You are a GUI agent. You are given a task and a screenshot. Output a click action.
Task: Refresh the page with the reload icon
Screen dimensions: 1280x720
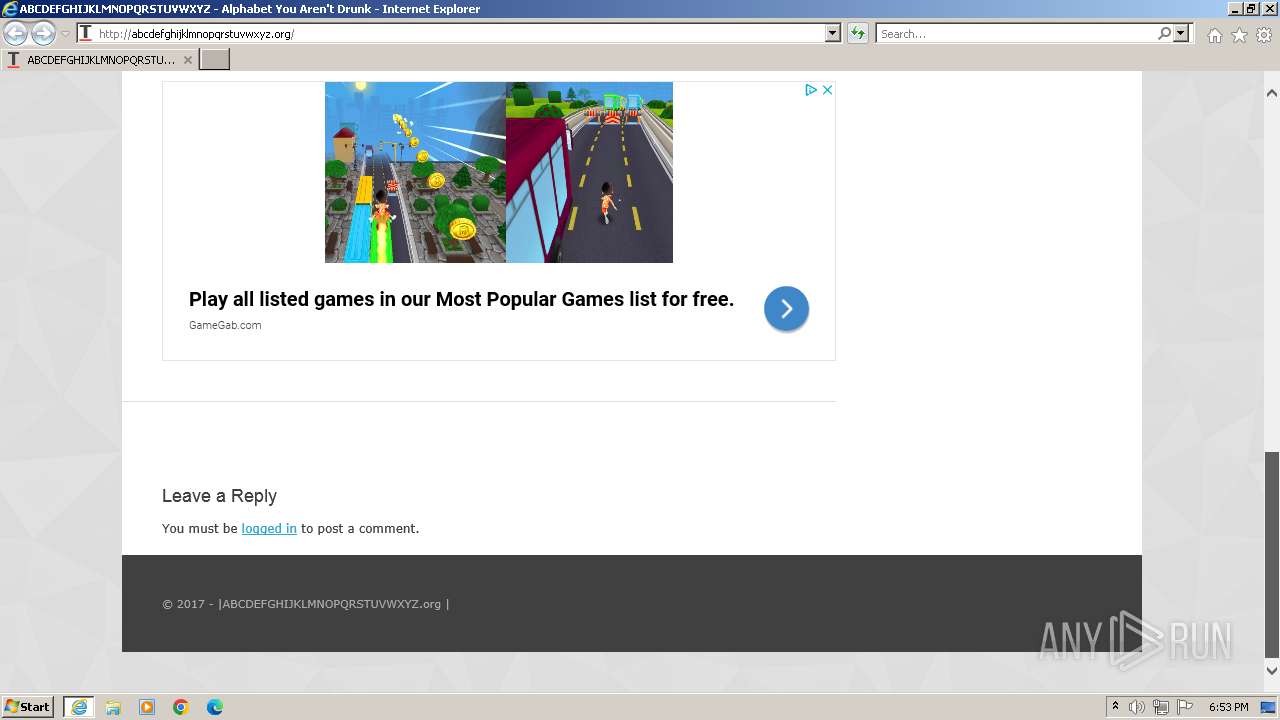click(x=858, y=34)
